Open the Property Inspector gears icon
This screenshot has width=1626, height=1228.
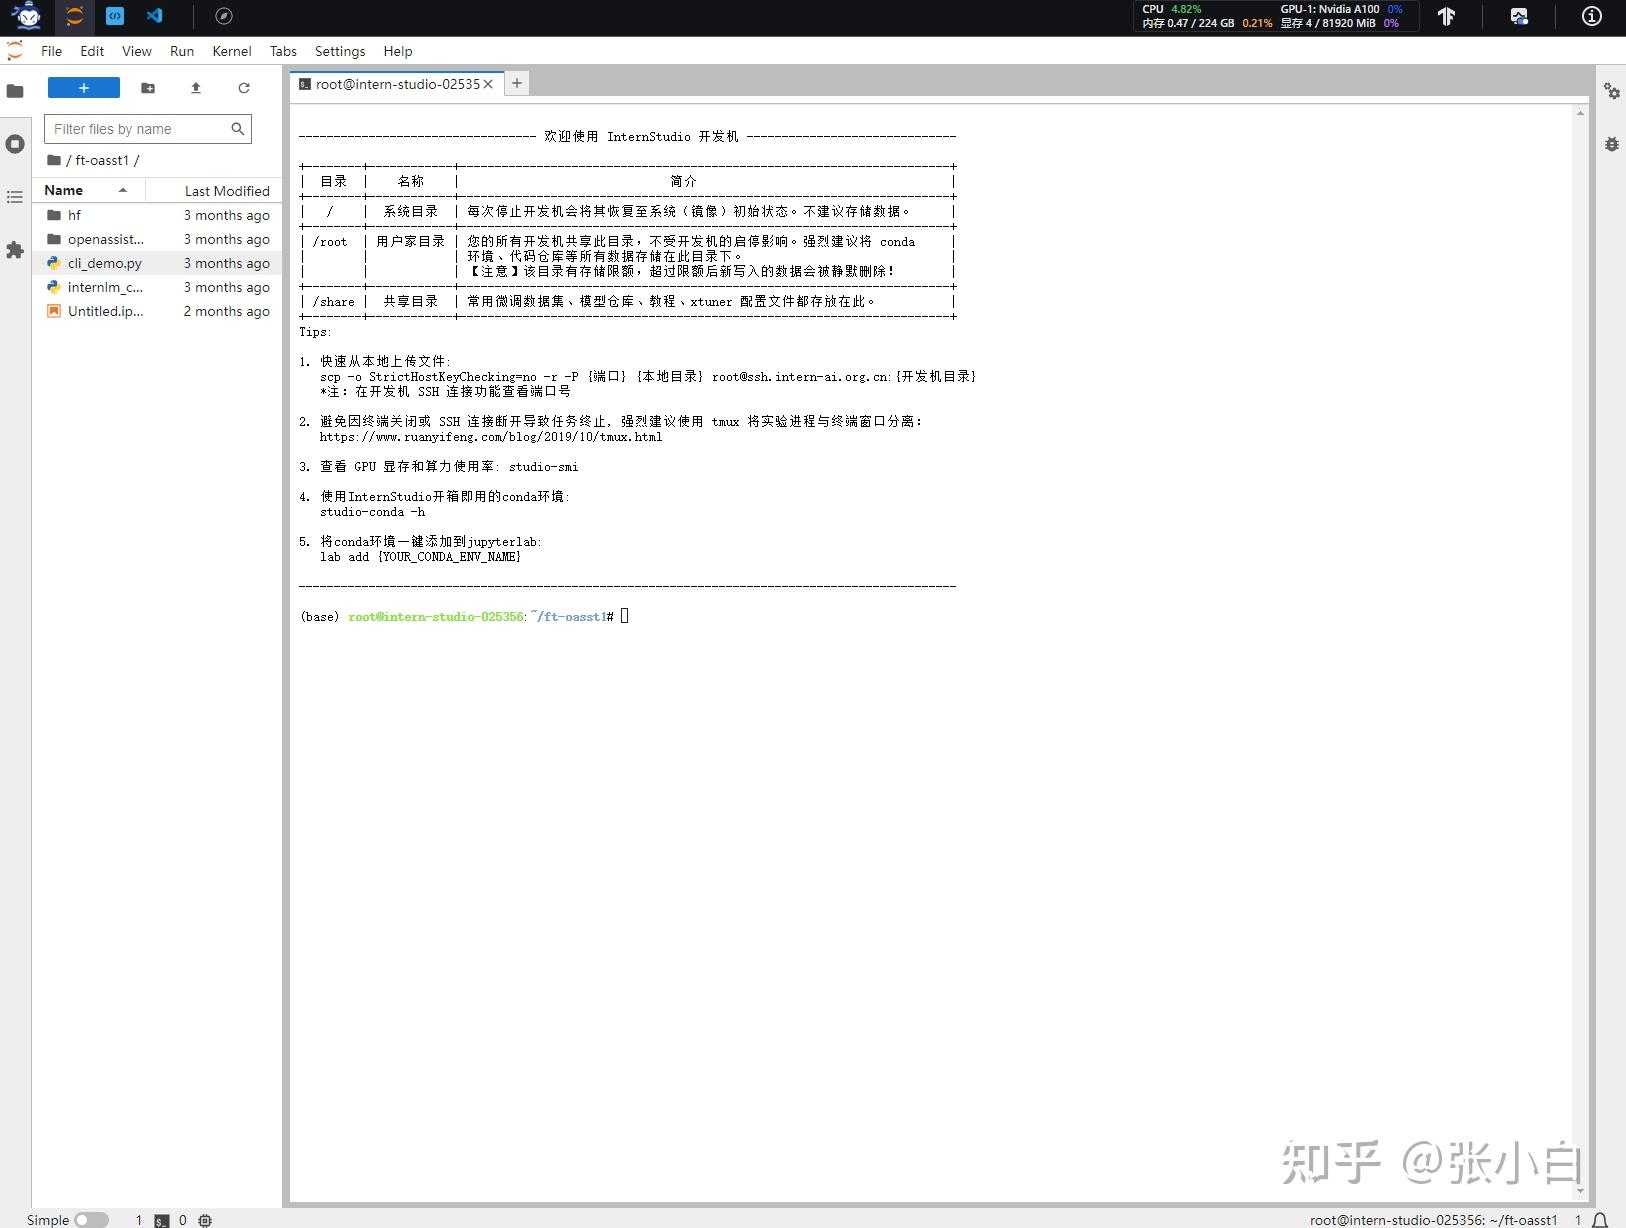[1612, 91]
